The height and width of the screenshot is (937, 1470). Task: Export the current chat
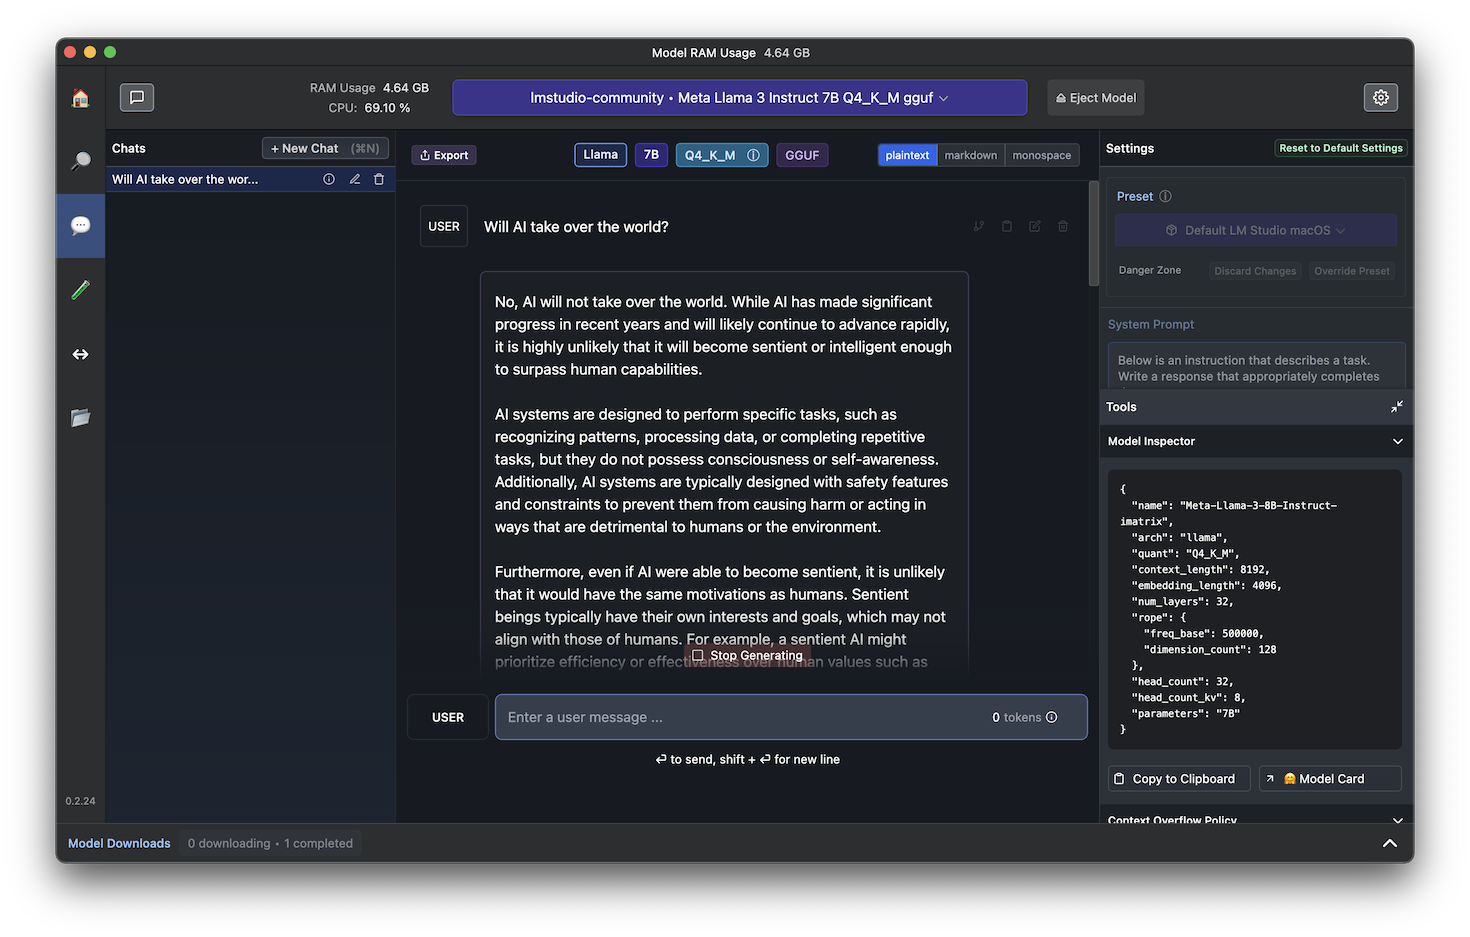(x=444, y=155)
